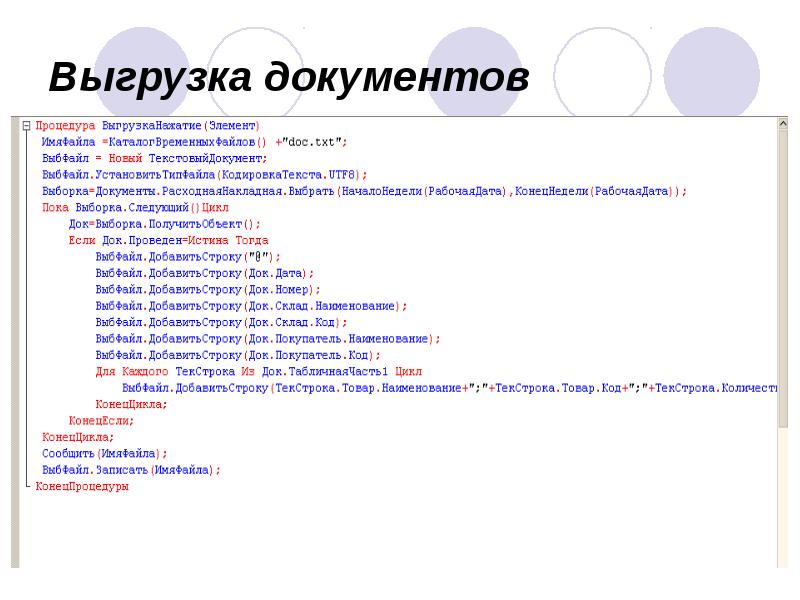Click the inner 'КонецЦикла;' below ТекСтрока line
Image resolution: width=800 pixels, height=600 pixels.
click(131, 404)
